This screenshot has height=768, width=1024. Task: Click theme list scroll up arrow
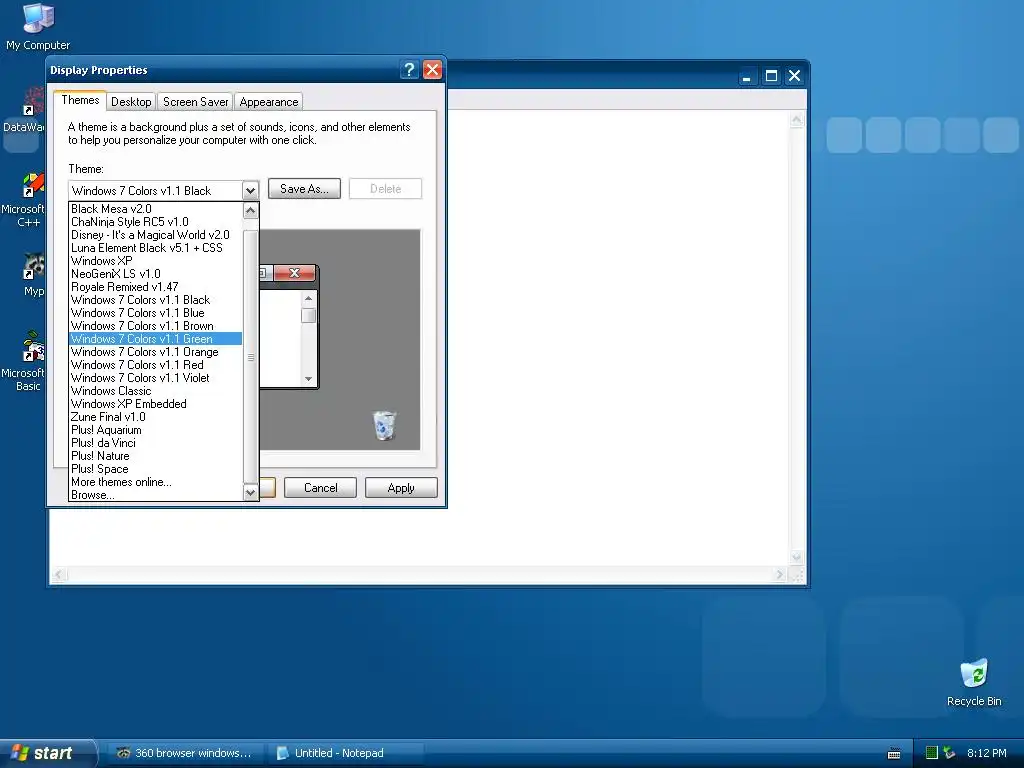click(x=250, y=210)
